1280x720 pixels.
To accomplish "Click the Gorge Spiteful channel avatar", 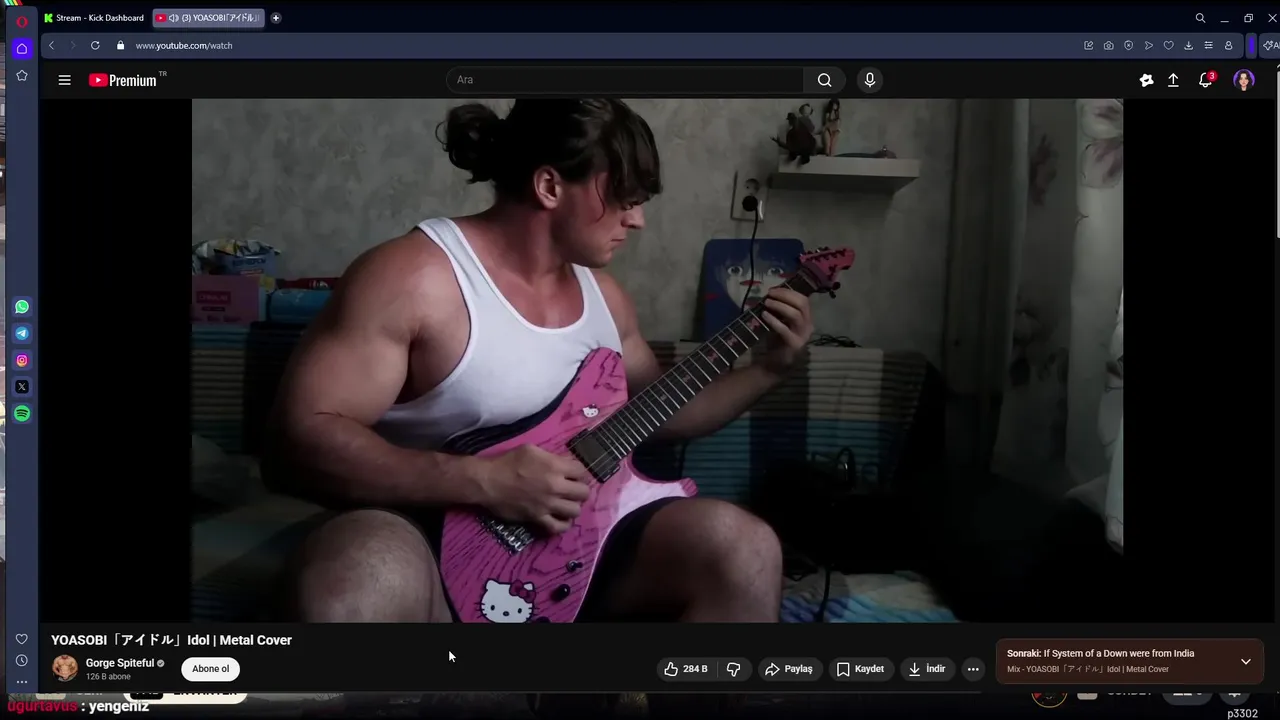I will (65, 668).
